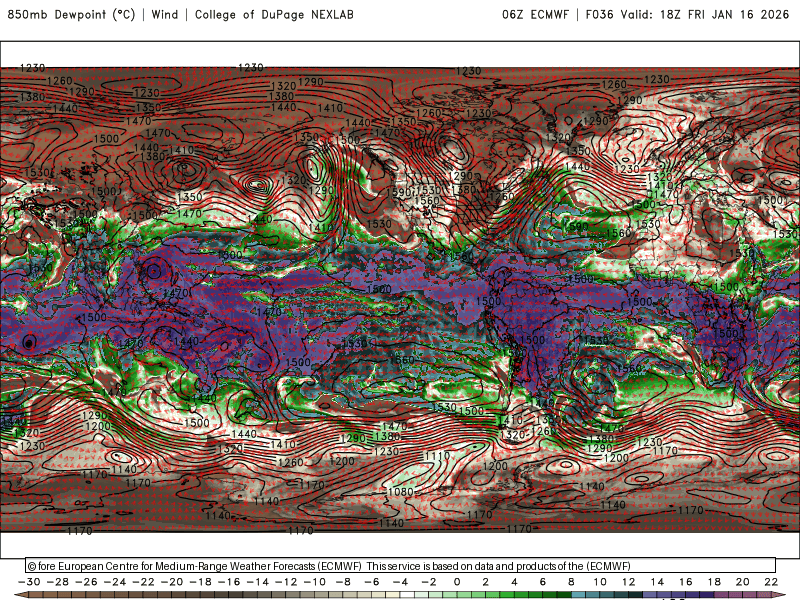
Task: Click the legend value '-20'
Action: pos(172,582)
